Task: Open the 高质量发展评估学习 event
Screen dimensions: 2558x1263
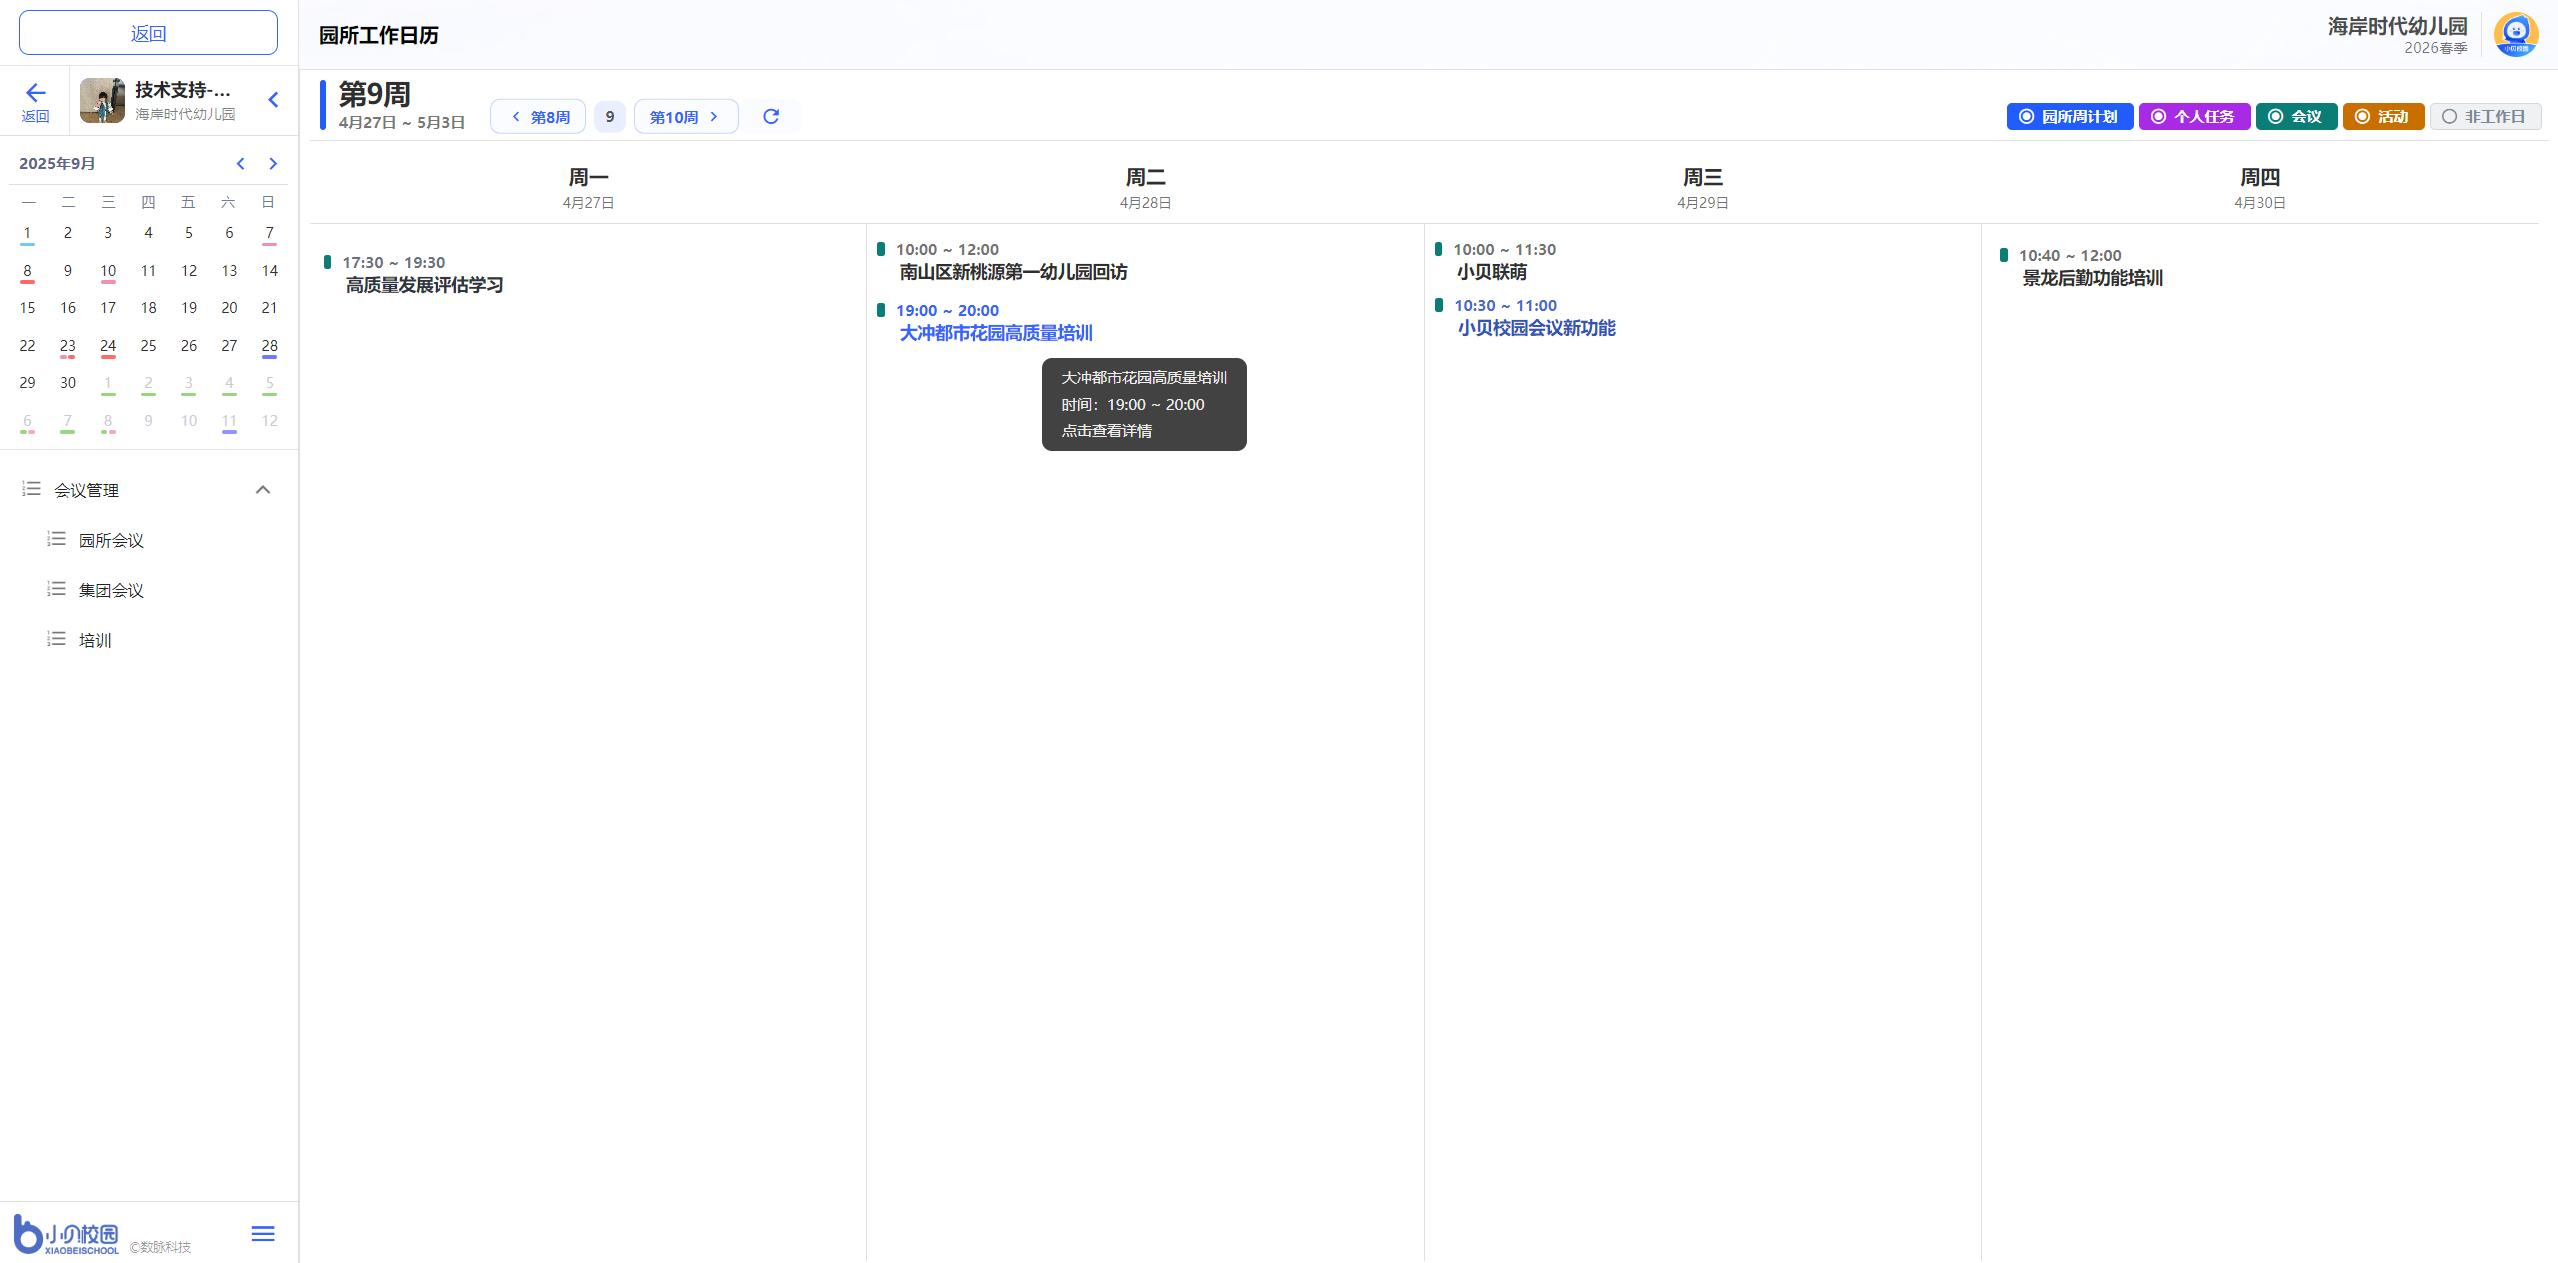Action: coord(424,286)
